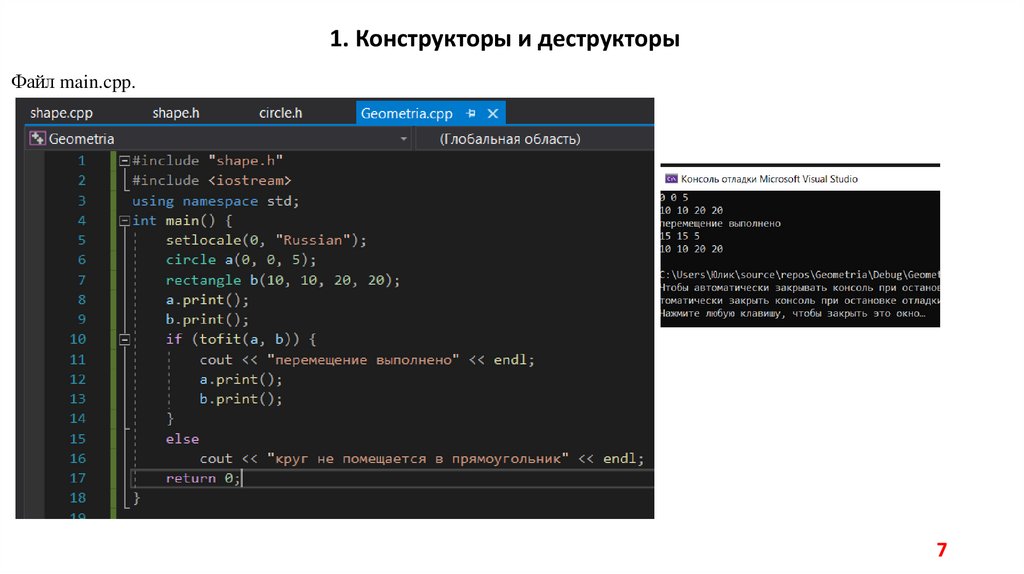Click on 'else' keyword in line 15

pos(182,439)
